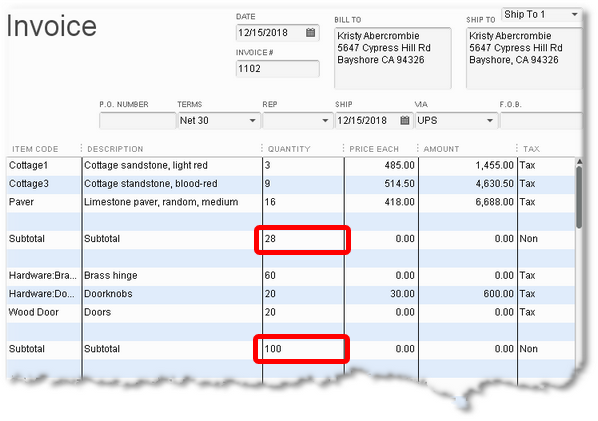Select quantity 100 in second Subtotal row
The height and width of the screenshot is (421, 598).
pyautogui.click(x=302, y=349)
